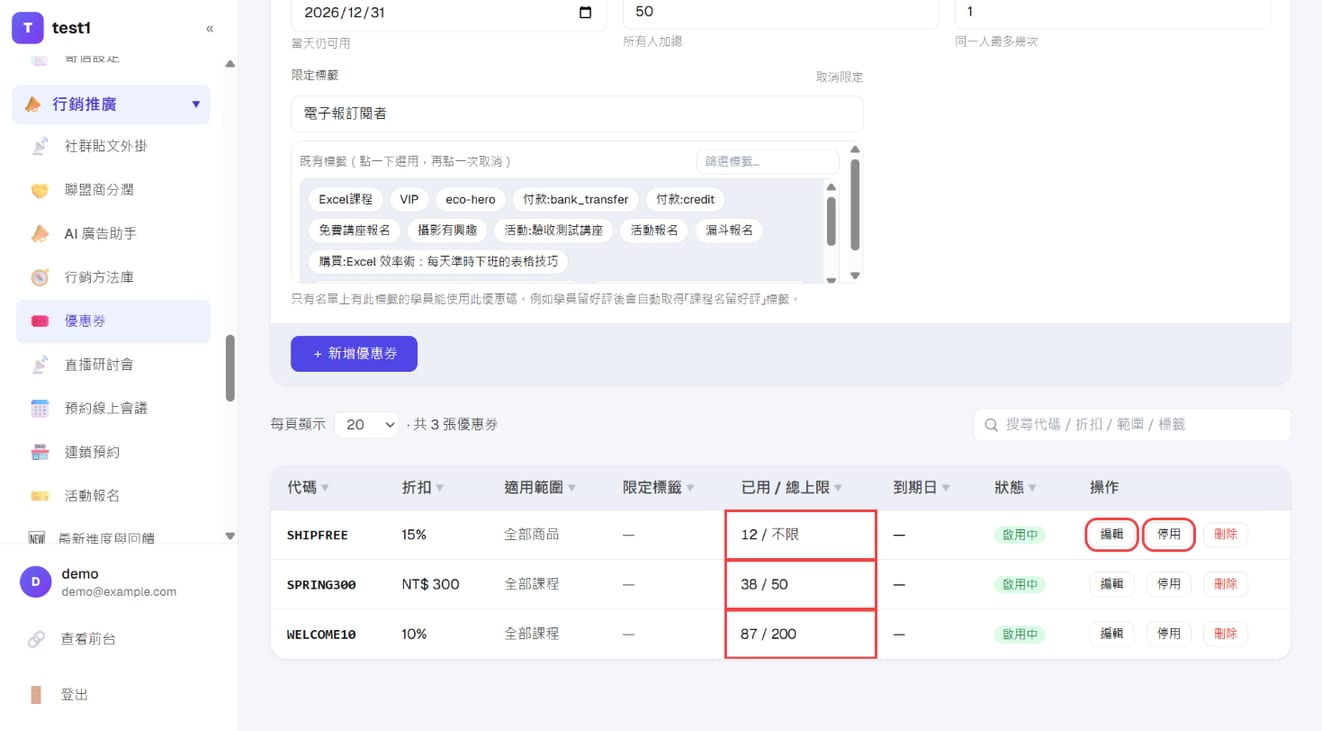Toggle the 付款:bank_transfer tag

(575, 199)
